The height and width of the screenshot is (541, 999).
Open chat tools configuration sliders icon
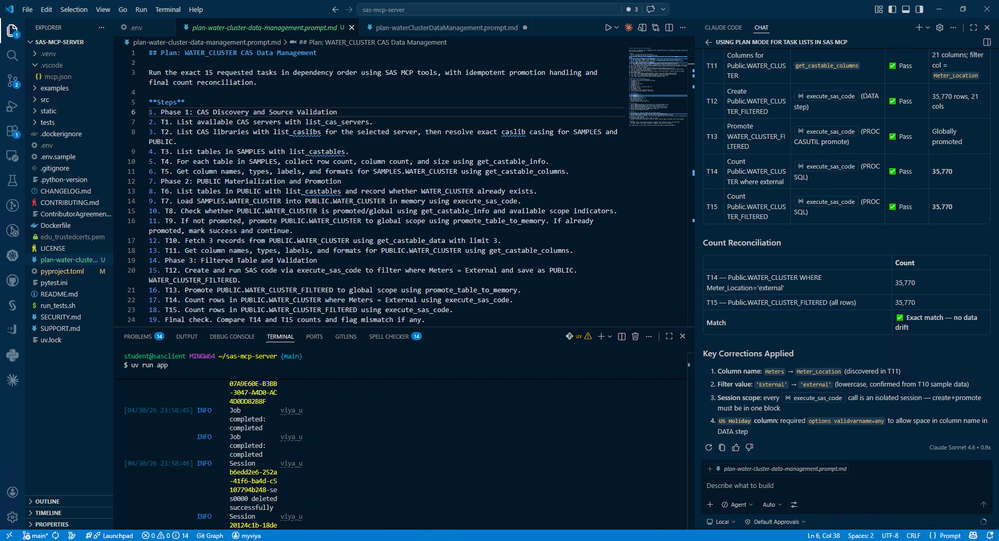pos(794,505)
